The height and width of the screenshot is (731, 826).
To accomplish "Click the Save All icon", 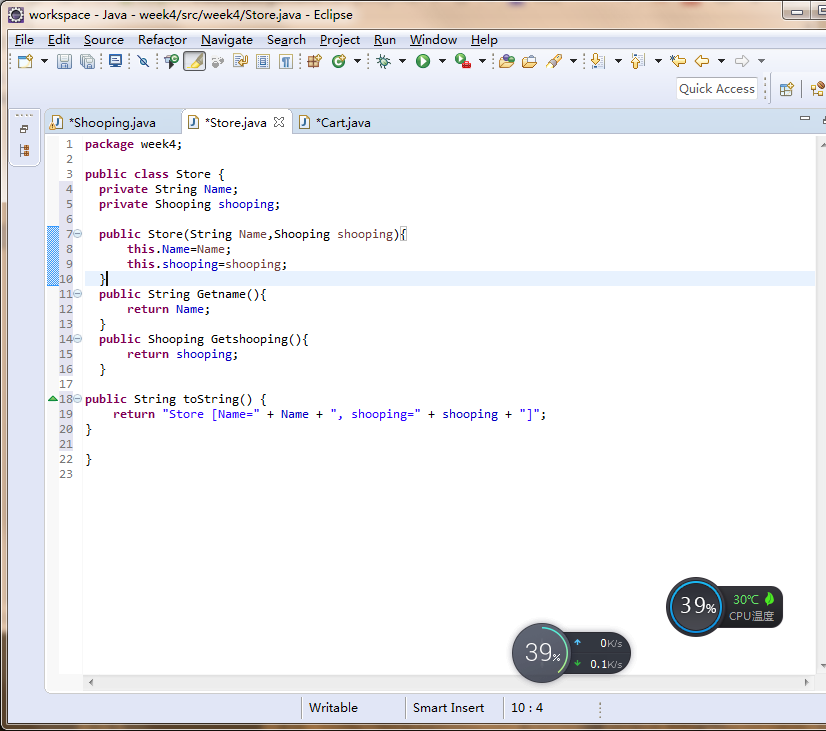I will pyautogui.click(x=87, y=61).
